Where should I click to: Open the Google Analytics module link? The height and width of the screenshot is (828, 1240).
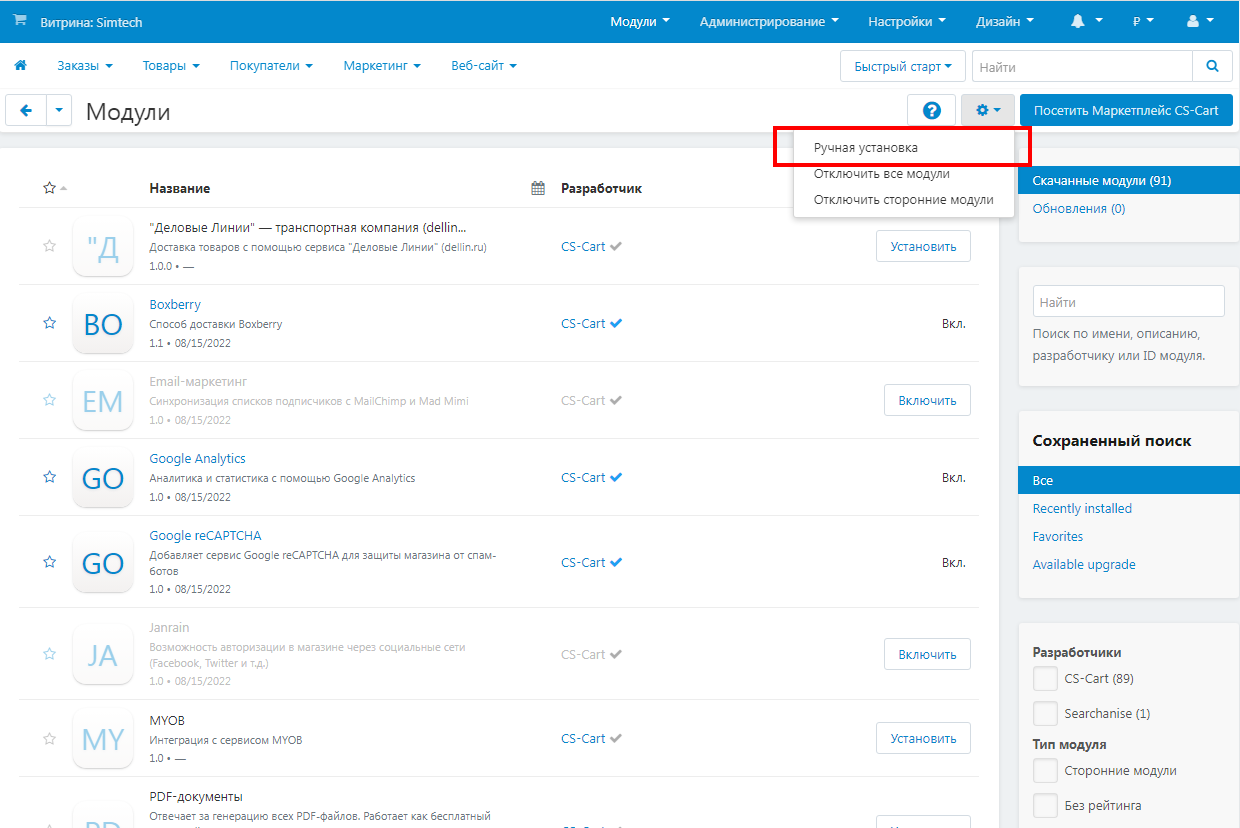[197, 459]
